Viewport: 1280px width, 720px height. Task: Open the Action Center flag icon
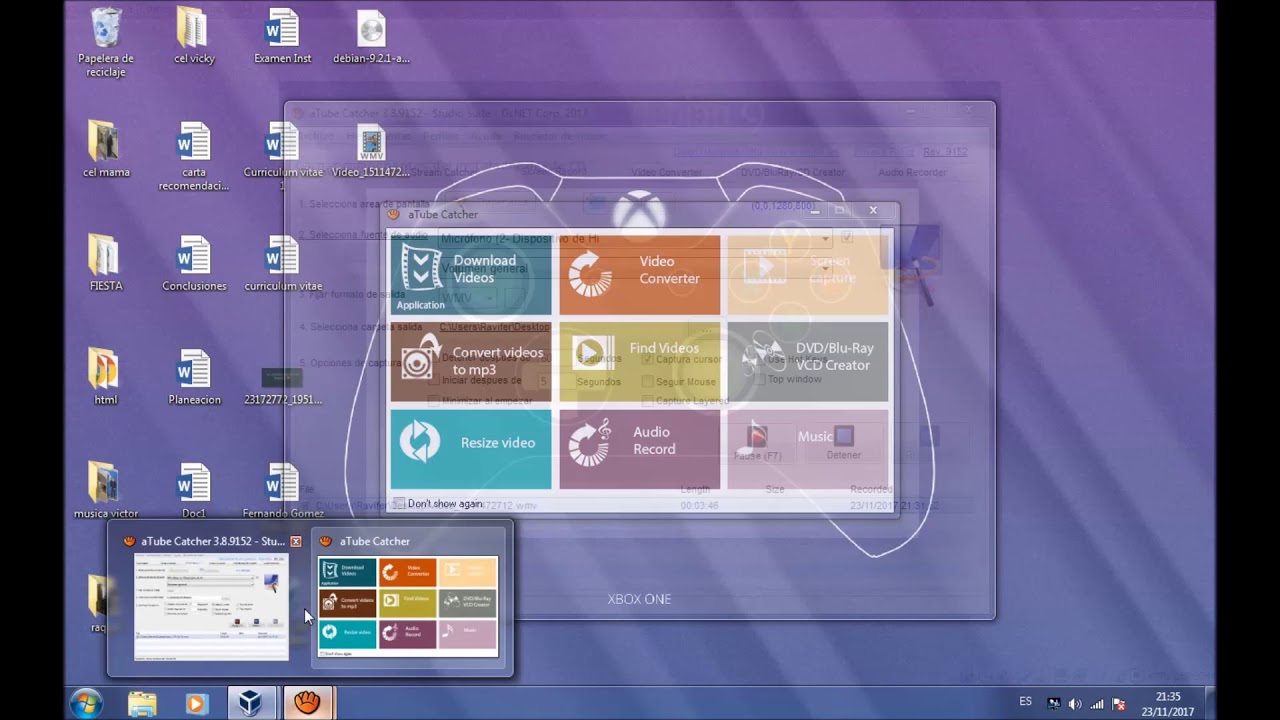click(1120, 703)
